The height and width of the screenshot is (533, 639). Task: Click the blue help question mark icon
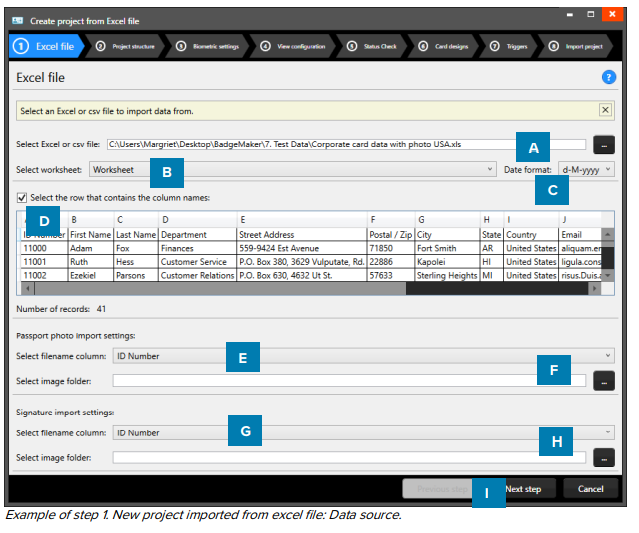point(607,77)
